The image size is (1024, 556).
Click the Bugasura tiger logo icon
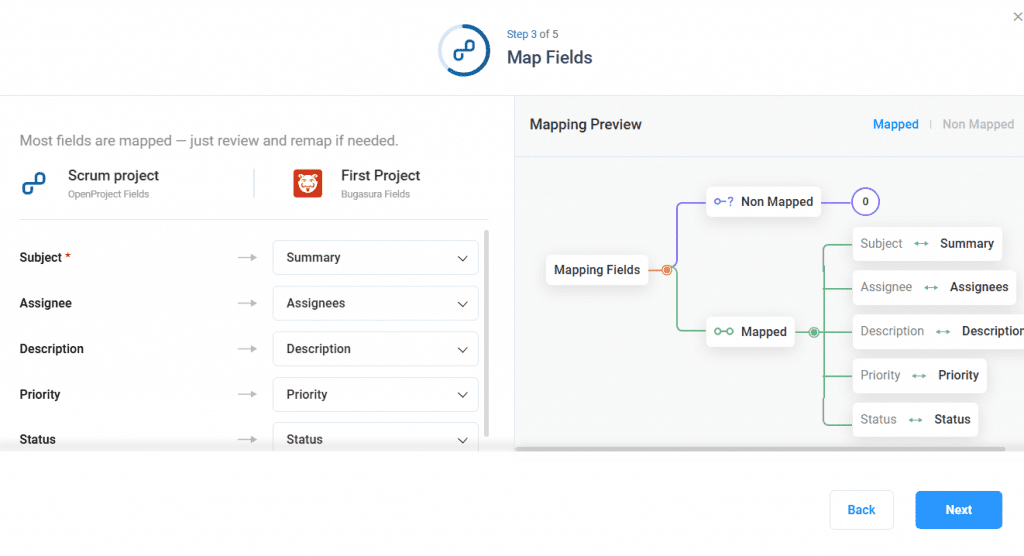[x=307, y=184]
